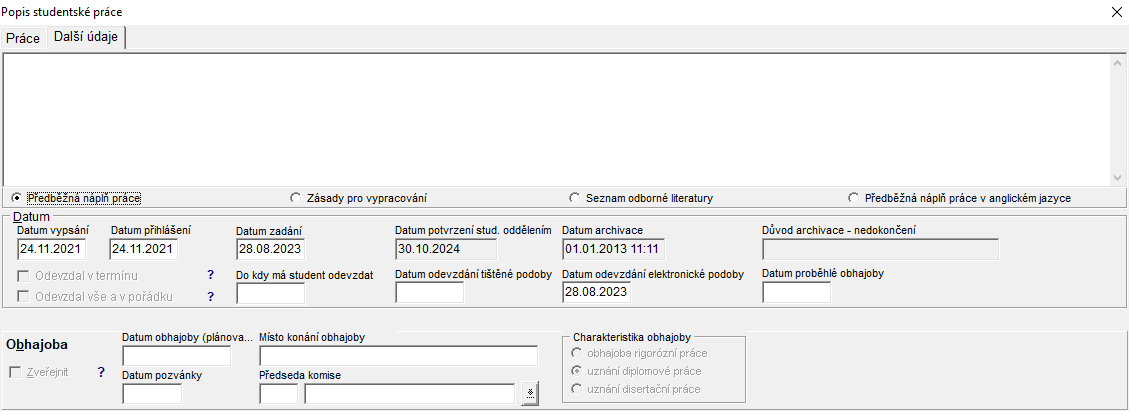The height and width of the screenshot is (411, 1129).
Task: Select the Předběžná náplň práce radio button
Action: (16, 198)
